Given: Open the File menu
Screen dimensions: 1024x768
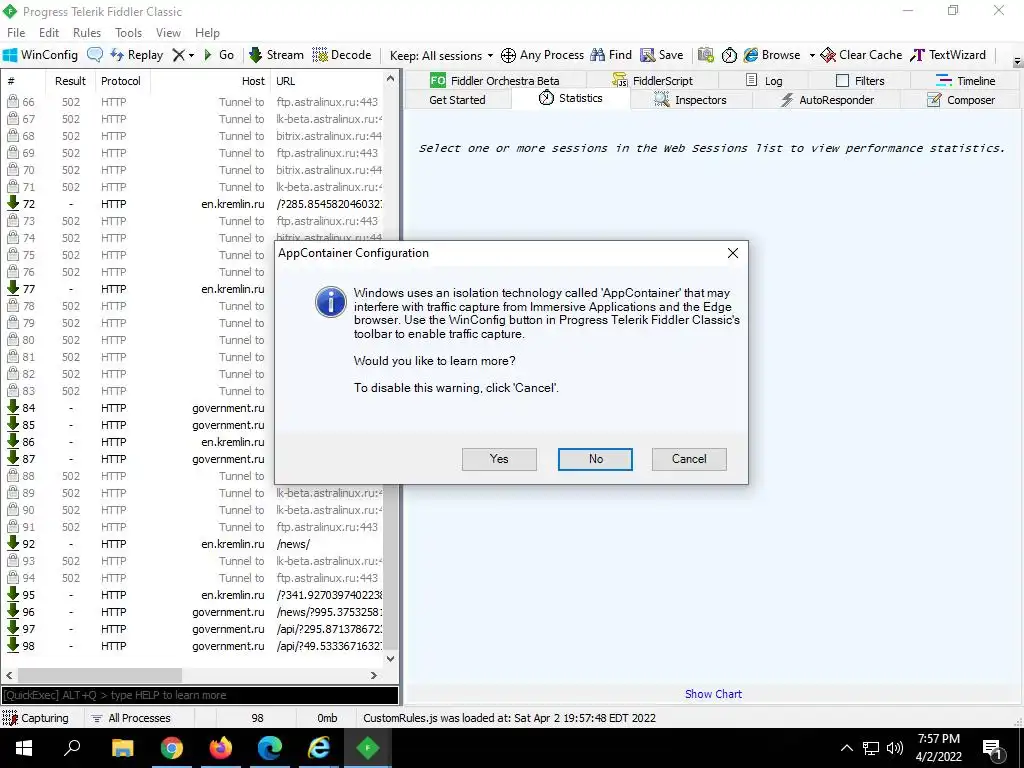Looking at the screenshot, I should [x=16, y=33].
